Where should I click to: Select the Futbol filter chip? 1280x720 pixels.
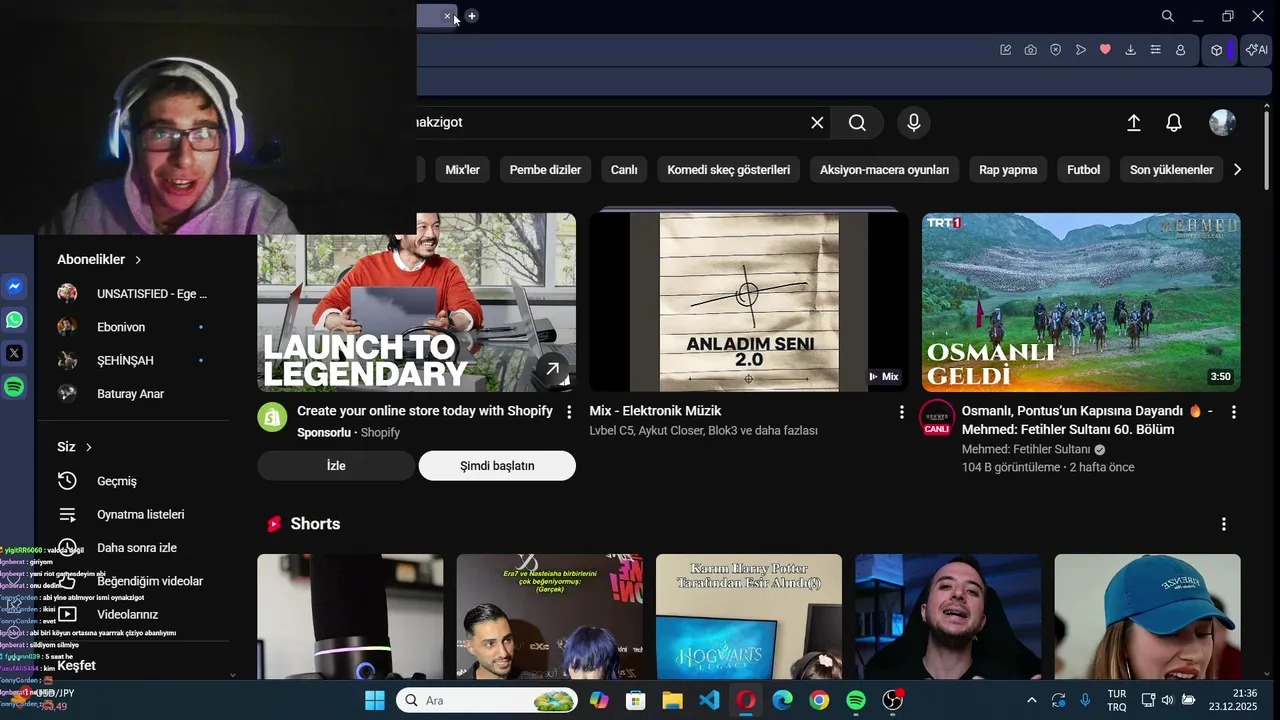pyautogui.click(x=1083, y=170)
